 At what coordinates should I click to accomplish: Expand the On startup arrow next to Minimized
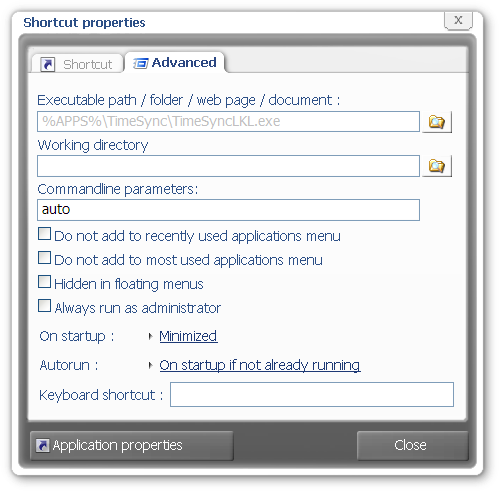151,337
